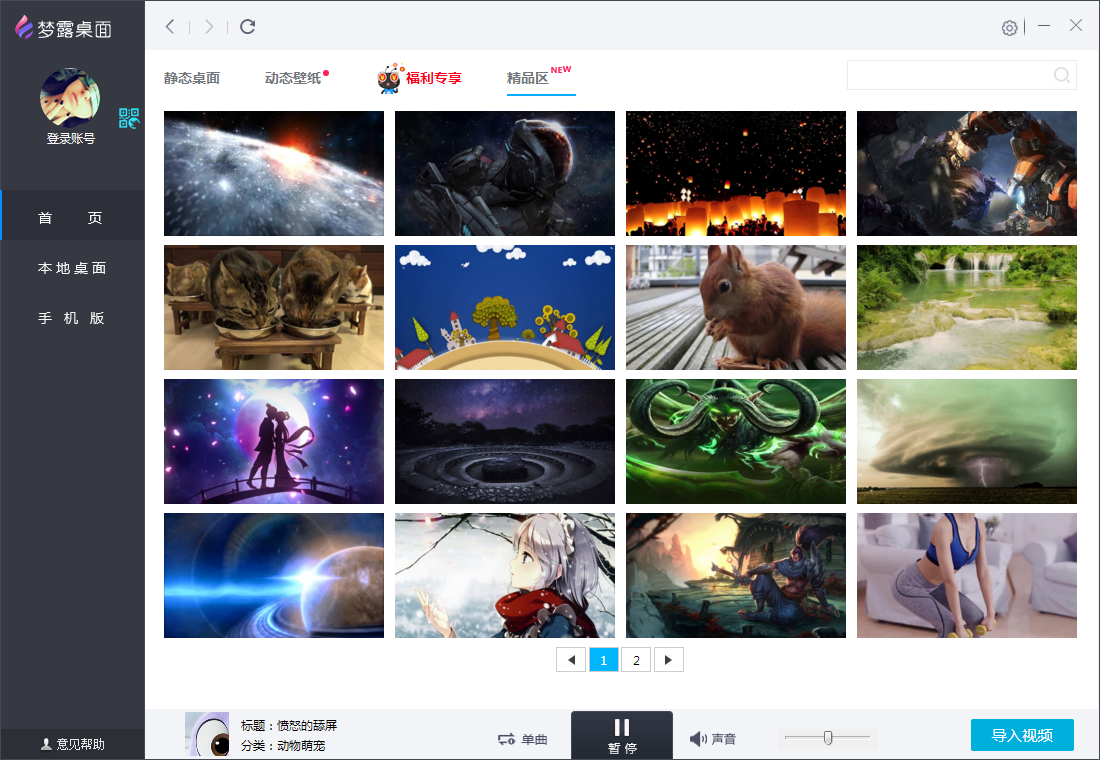Select the fitness woman wallpaper
This screenshot has width=1100, height=760.
pyautogui.click(x=967, y=575)
